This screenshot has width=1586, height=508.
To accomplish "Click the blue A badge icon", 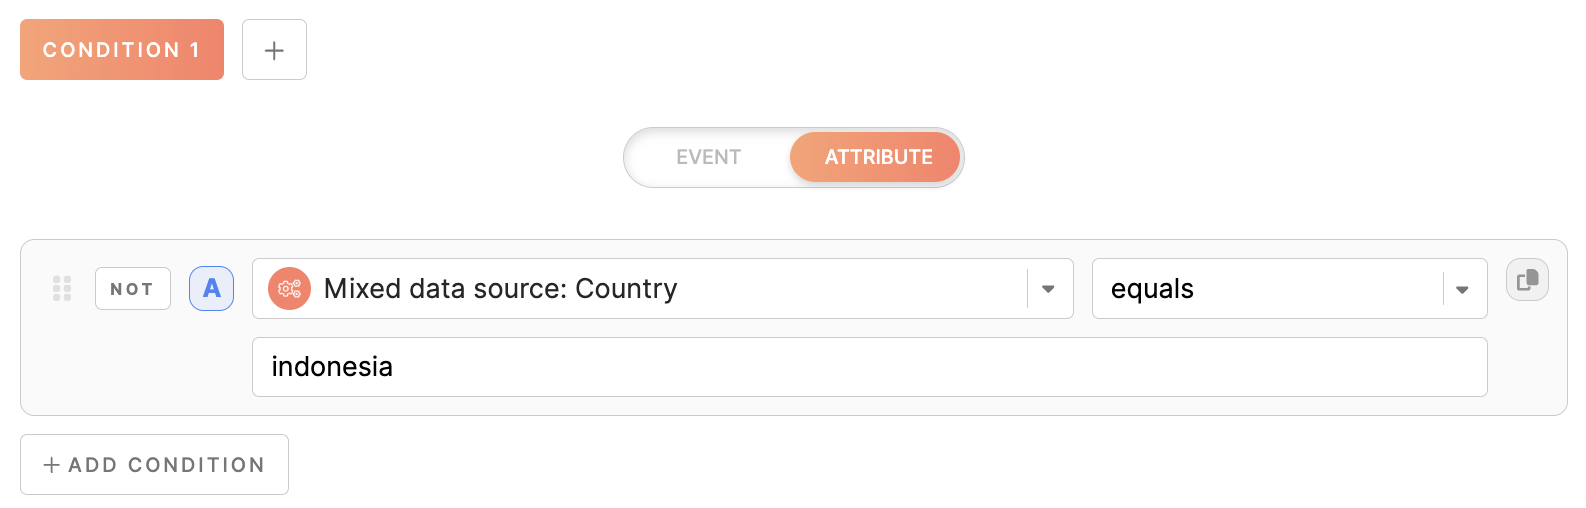I will 211,289.
